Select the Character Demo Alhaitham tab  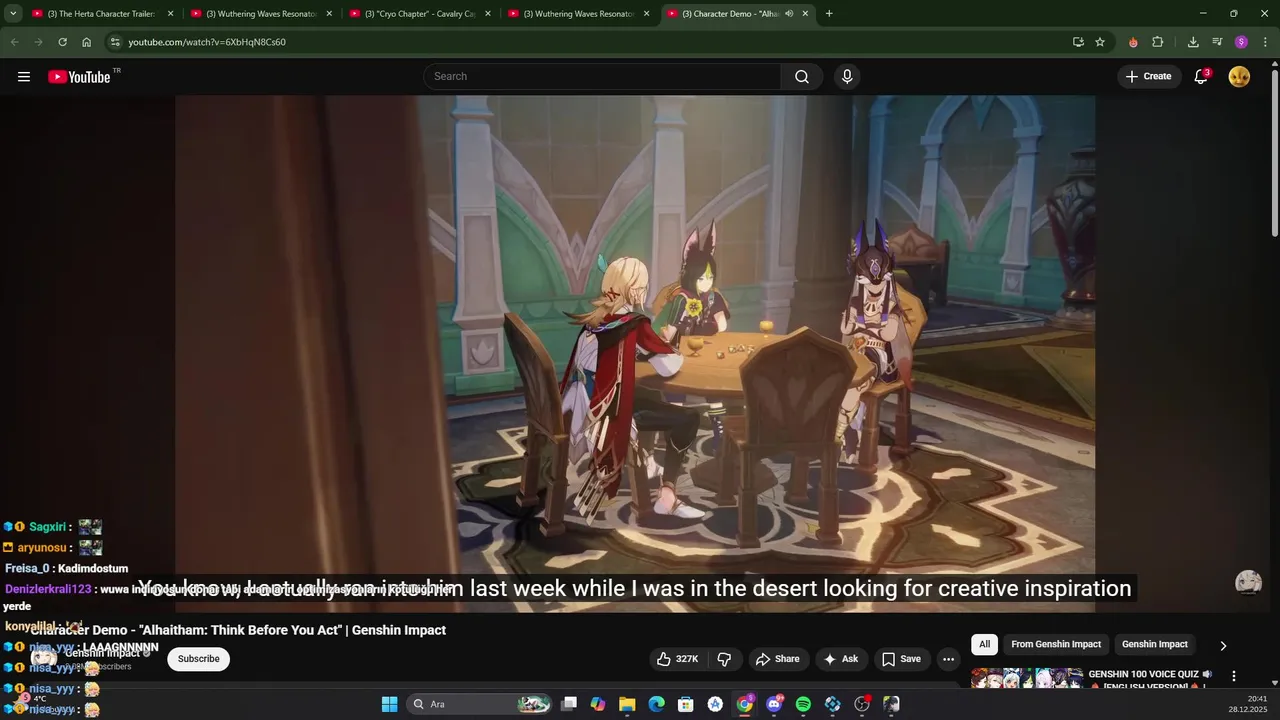[738, 14]
